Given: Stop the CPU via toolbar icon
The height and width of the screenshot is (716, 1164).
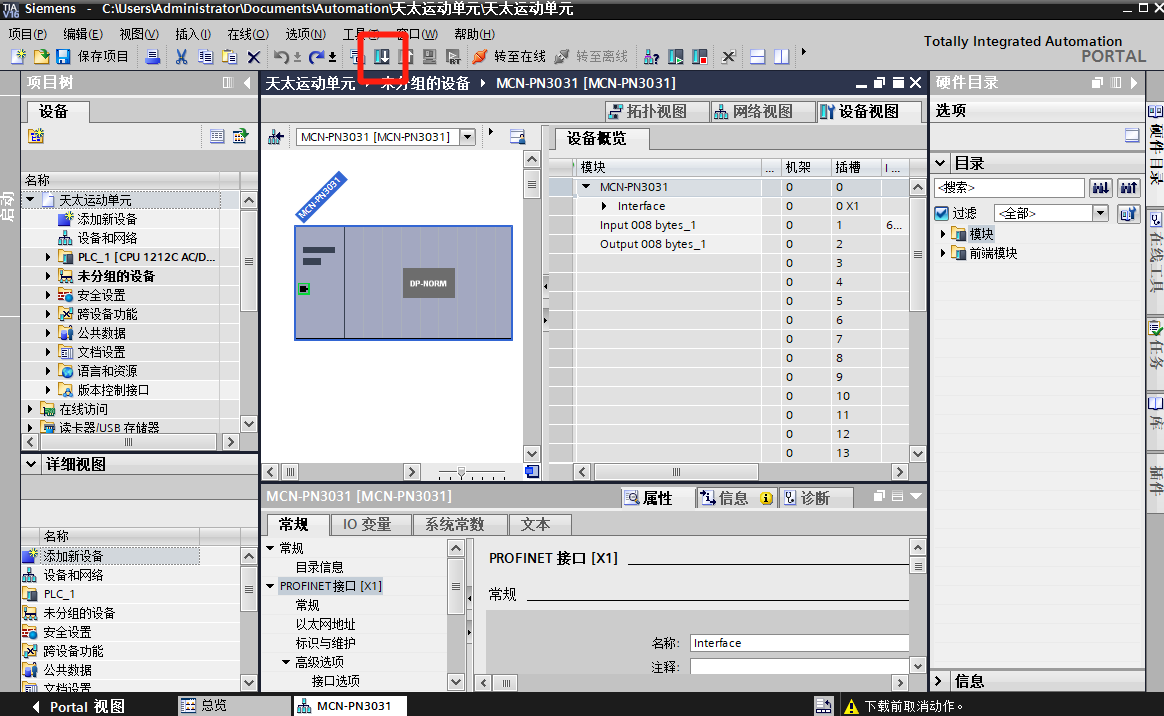Looking at the screenshot, I should (699, 56).
